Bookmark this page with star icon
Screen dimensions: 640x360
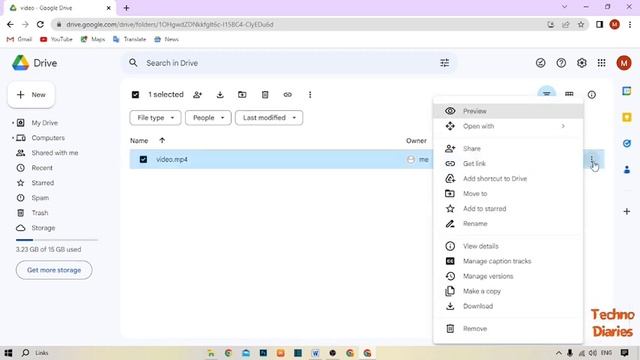(x=581, y=24)
